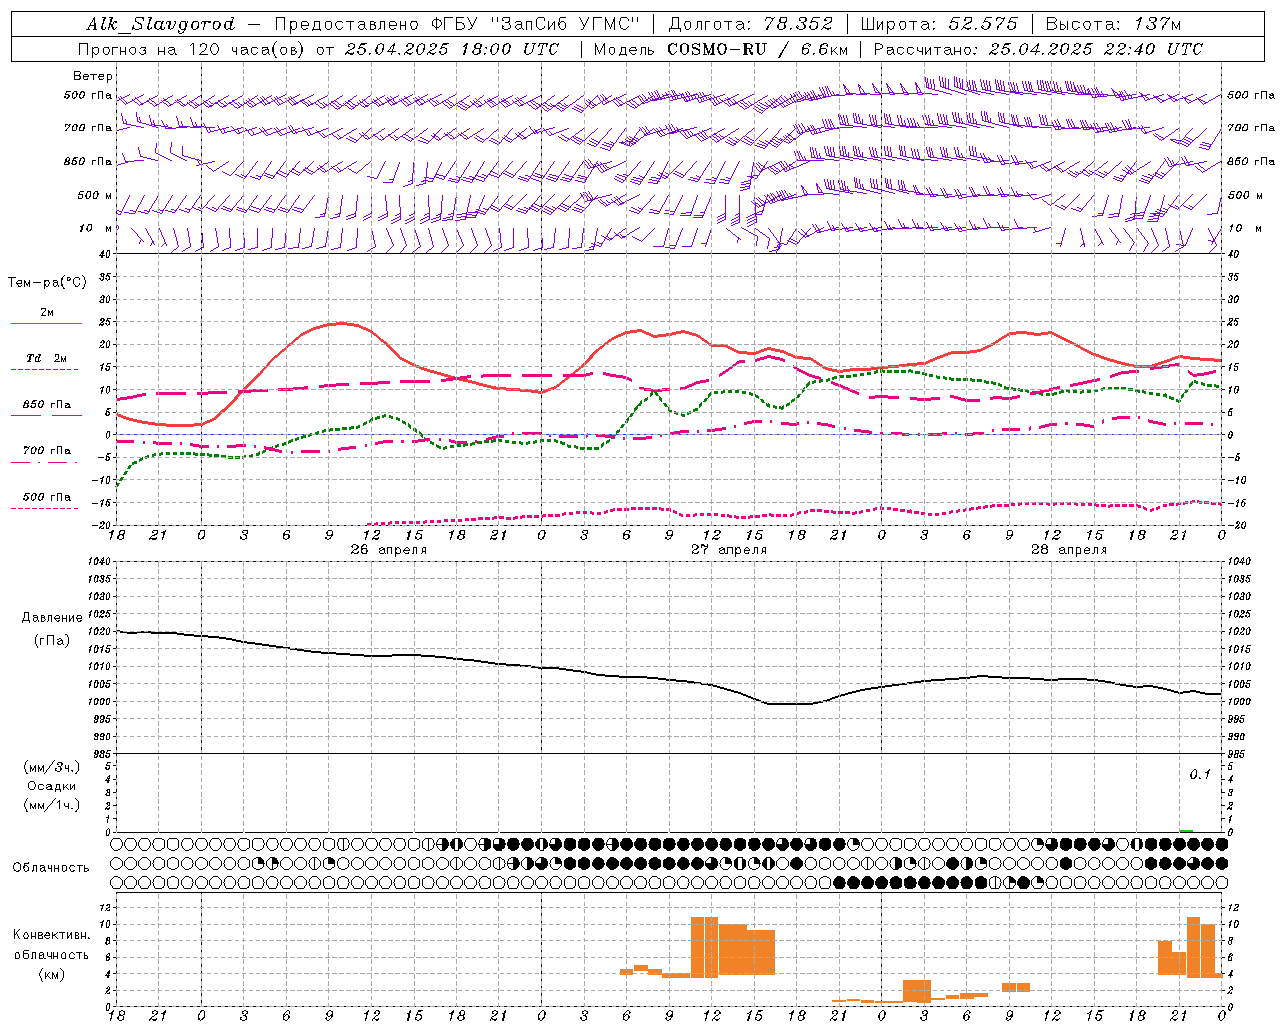
Task: Click the model label COSMO-RU / 6.6км
Action: click(757, 49)
